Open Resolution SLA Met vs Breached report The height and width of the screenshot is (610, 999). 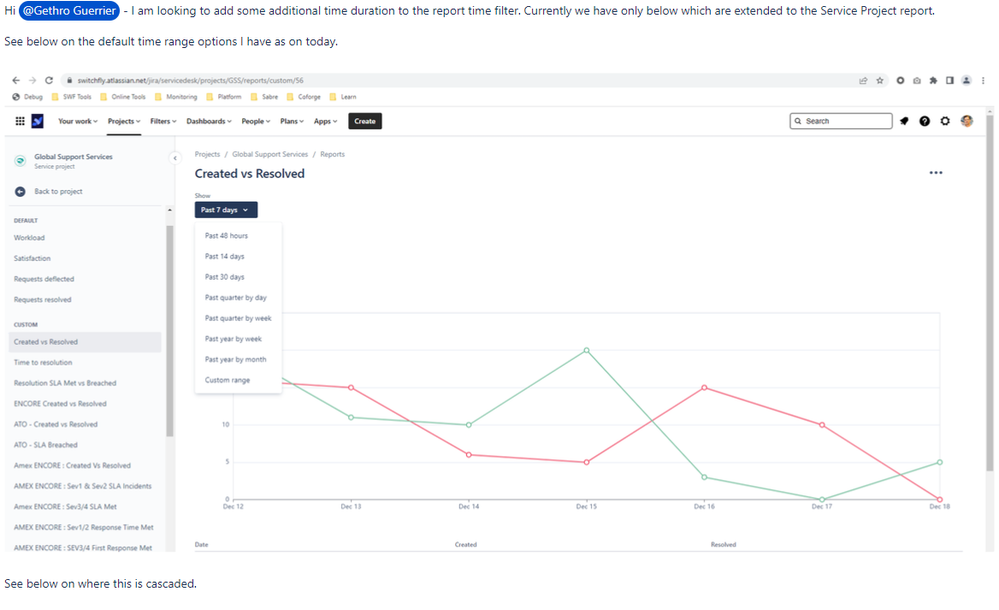[65, 383]
